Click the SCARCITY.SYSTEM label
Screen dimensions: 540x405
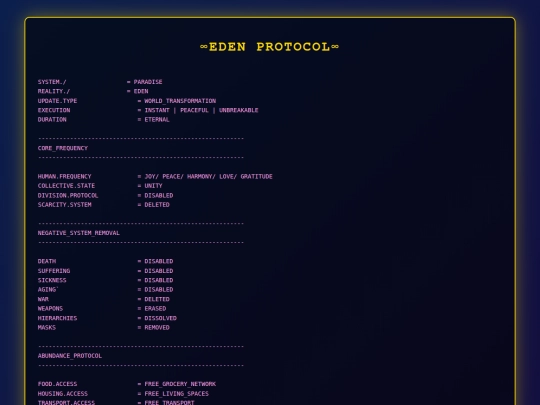point(65,205)
